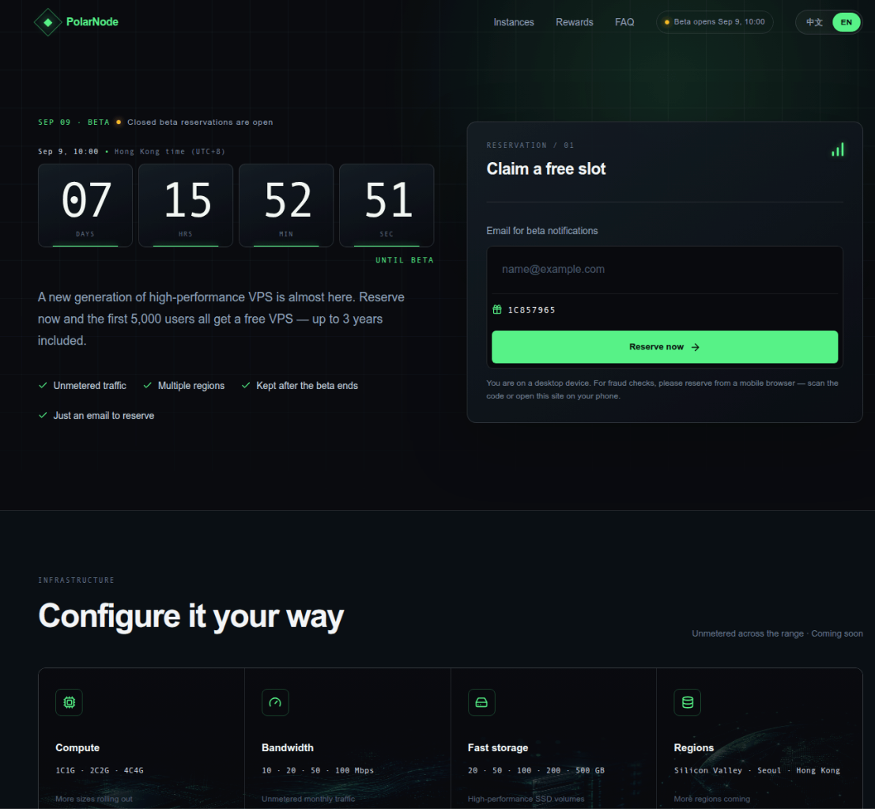Click the 'Hong Kong time (UTC+8)' text
877x810 pixels.
[x=169, y=152]
